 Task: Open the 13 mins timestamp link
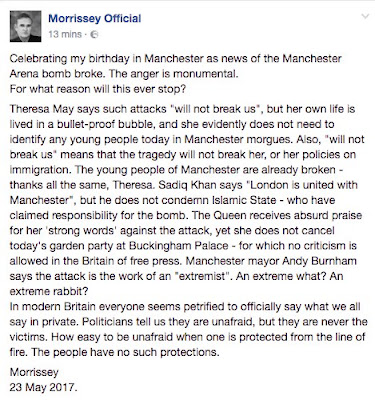pyautogui.click(x=65, y=34)
